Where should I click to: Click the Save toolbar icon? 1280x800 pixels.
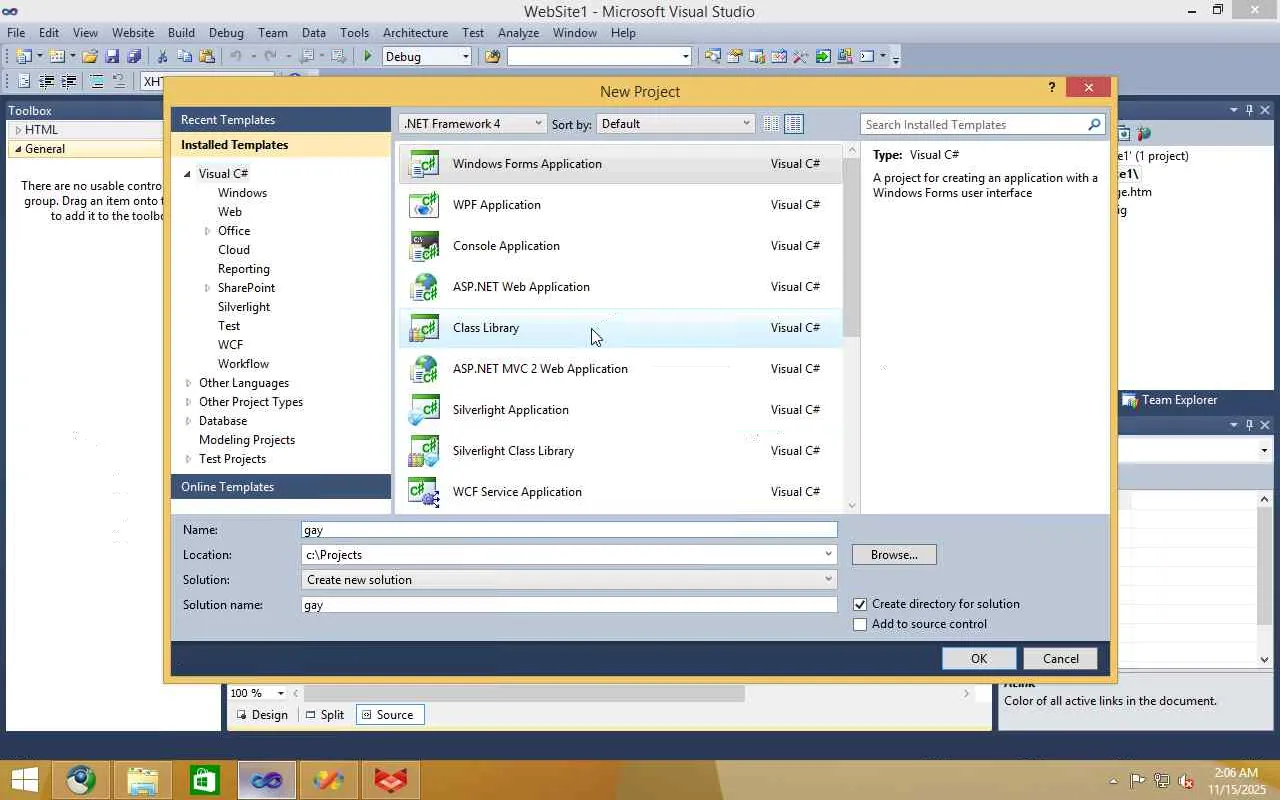pos(112,57)
